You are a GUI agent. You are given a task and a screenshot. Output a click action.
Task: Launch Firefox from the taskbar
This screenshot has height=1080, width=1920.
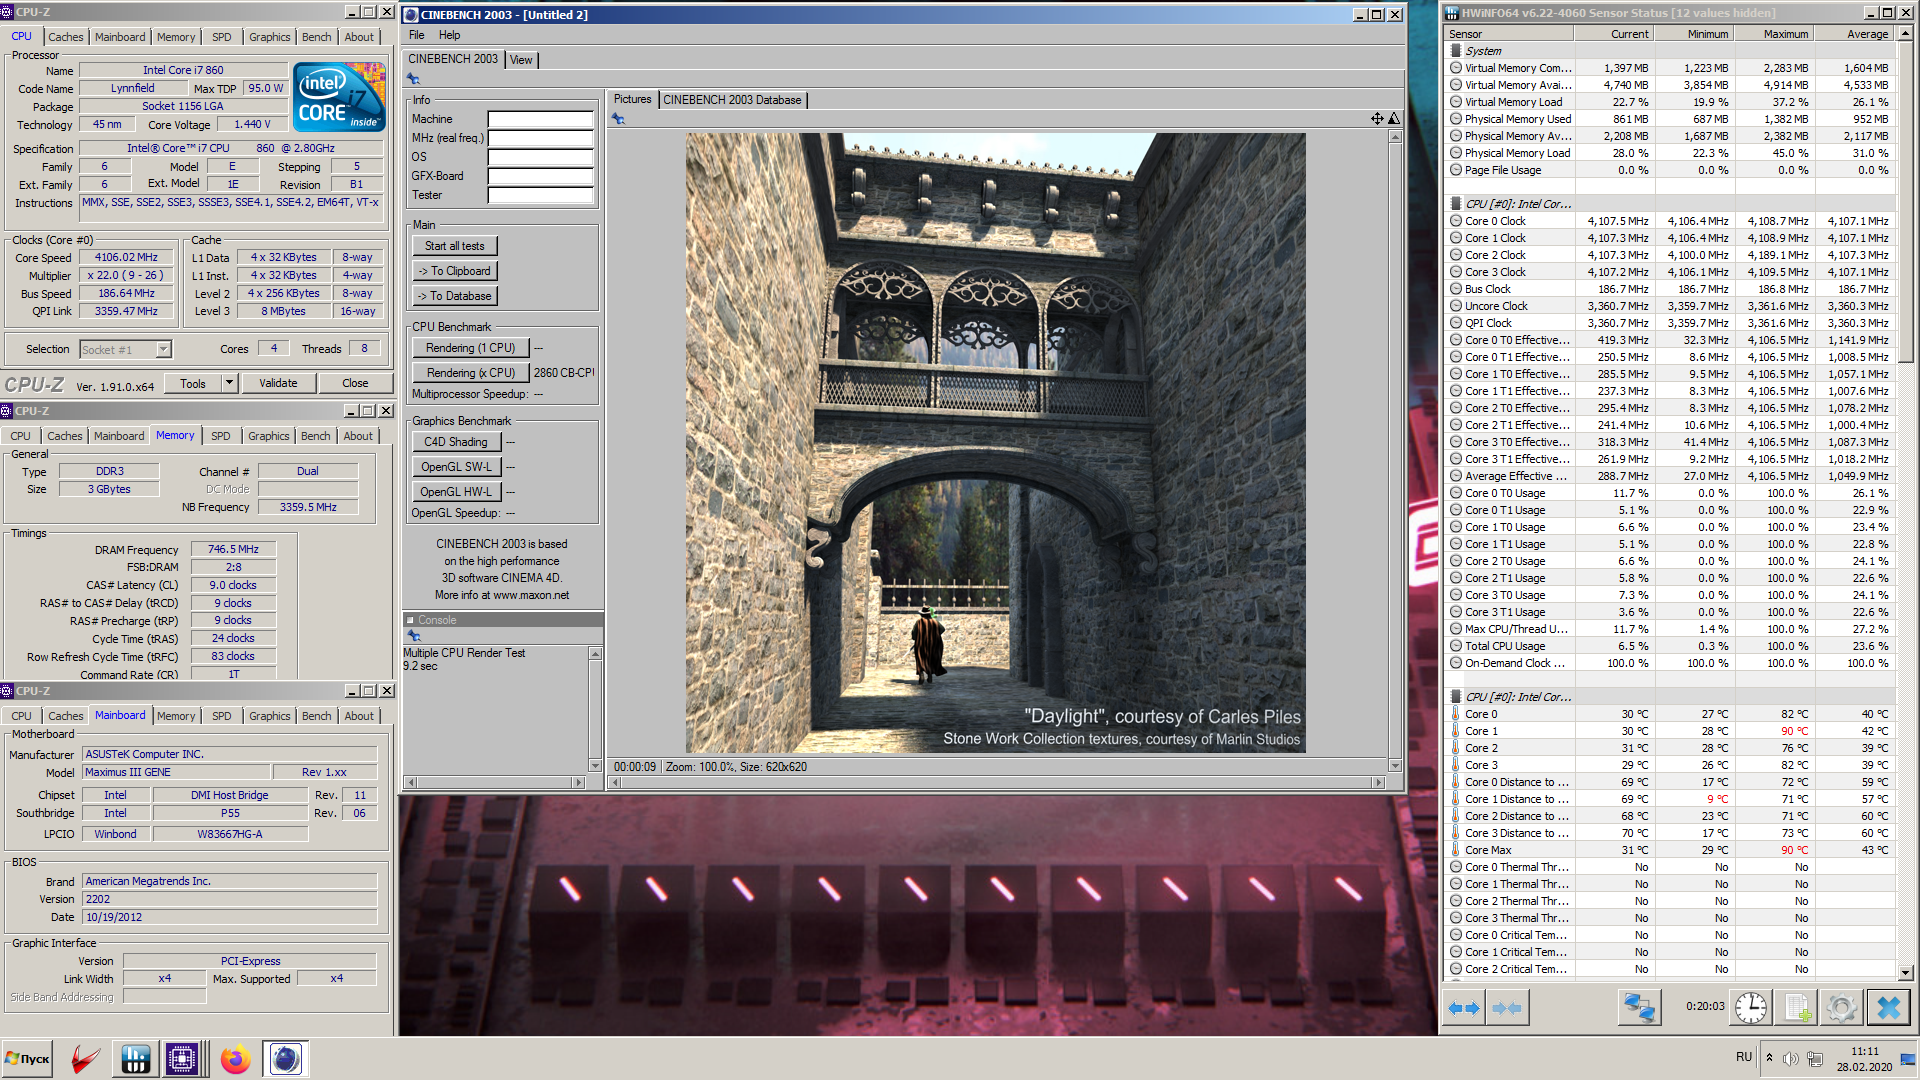point(236,1059)
